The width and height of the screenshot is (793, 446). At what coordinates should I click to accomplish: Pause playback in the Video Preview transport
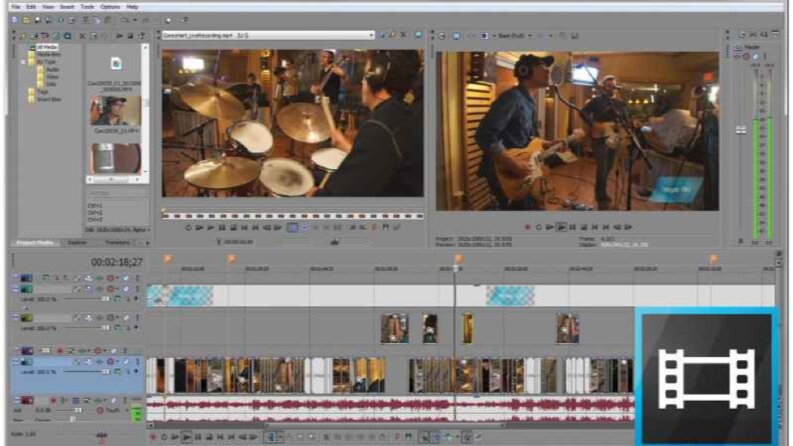[x=573, y=228]
